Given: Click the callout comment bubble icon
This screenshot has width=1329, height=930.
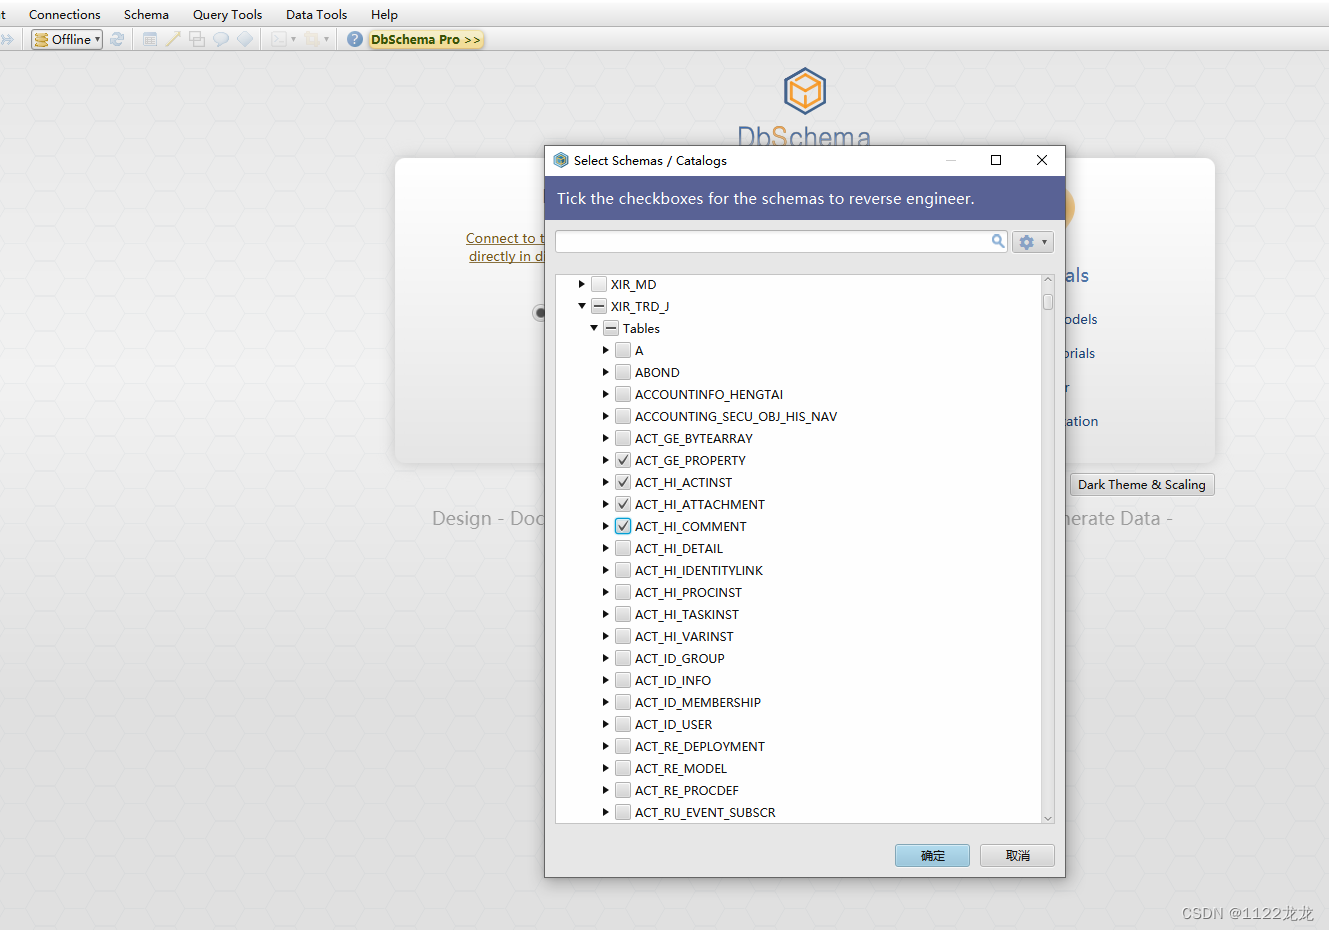Looking at the screenshot, I should coord(221,39).
